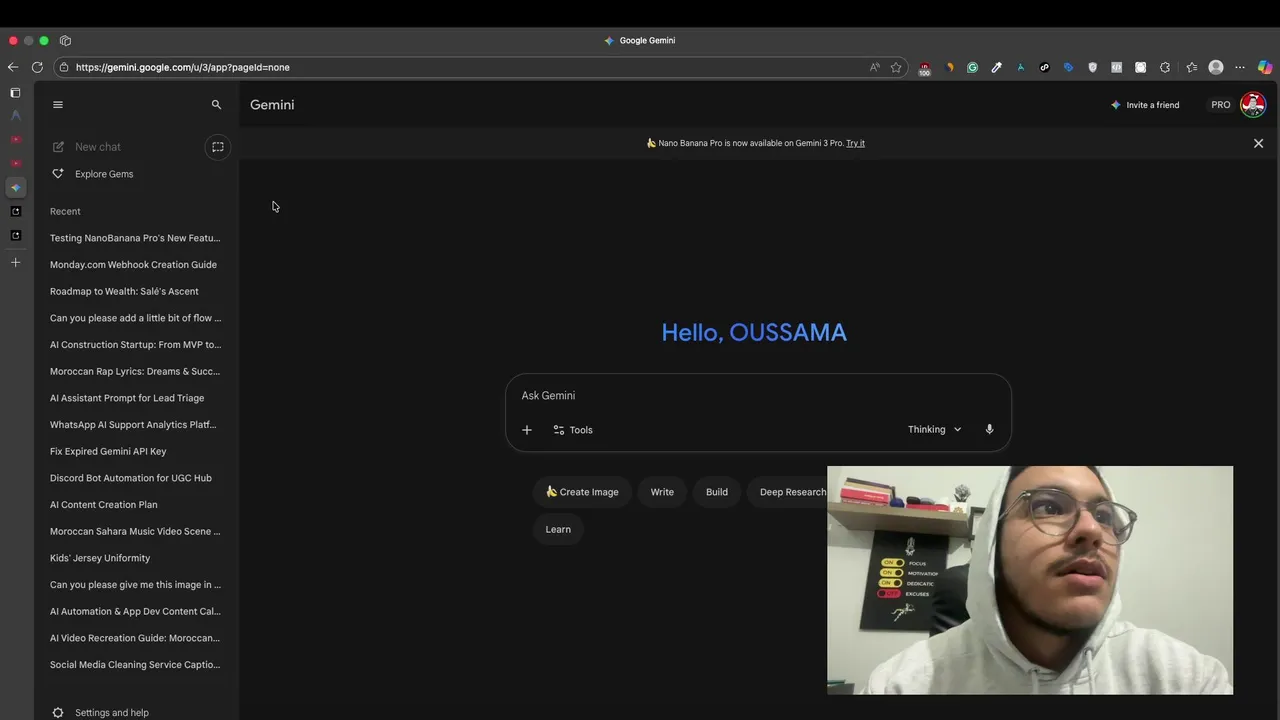Viewport: 1280px width, 720px height.
Task: Focus the Ask Gemini input field
Action: coord(758,396)
